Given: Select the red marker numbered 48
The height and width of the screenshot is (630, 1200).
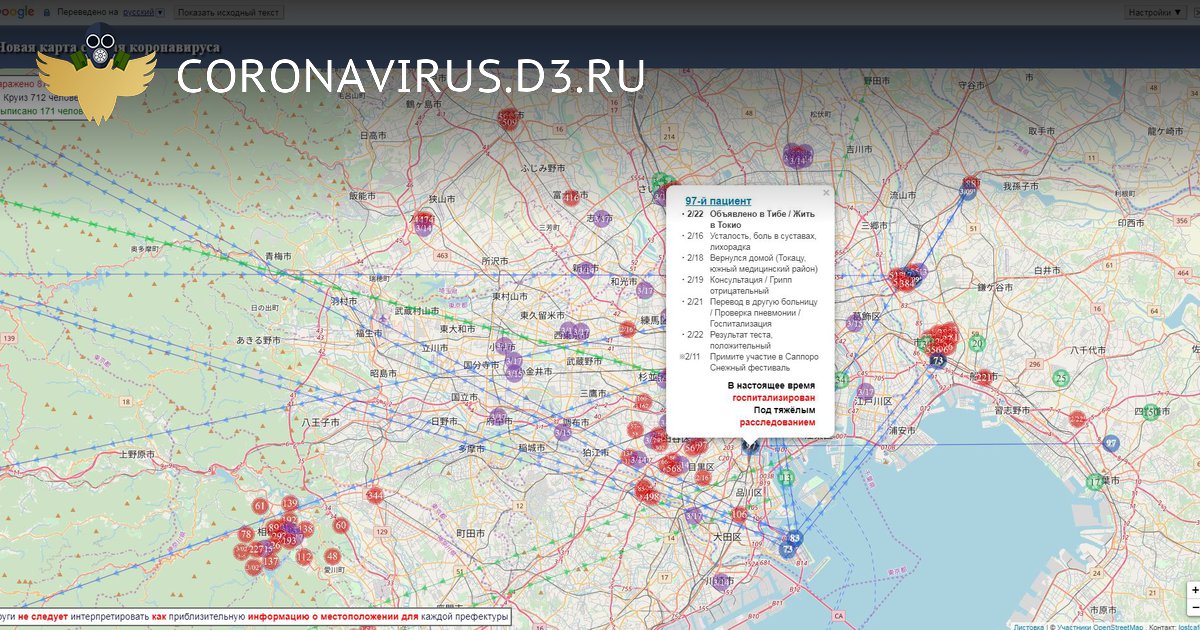Looking at the screenshot, I should point(334,555).
